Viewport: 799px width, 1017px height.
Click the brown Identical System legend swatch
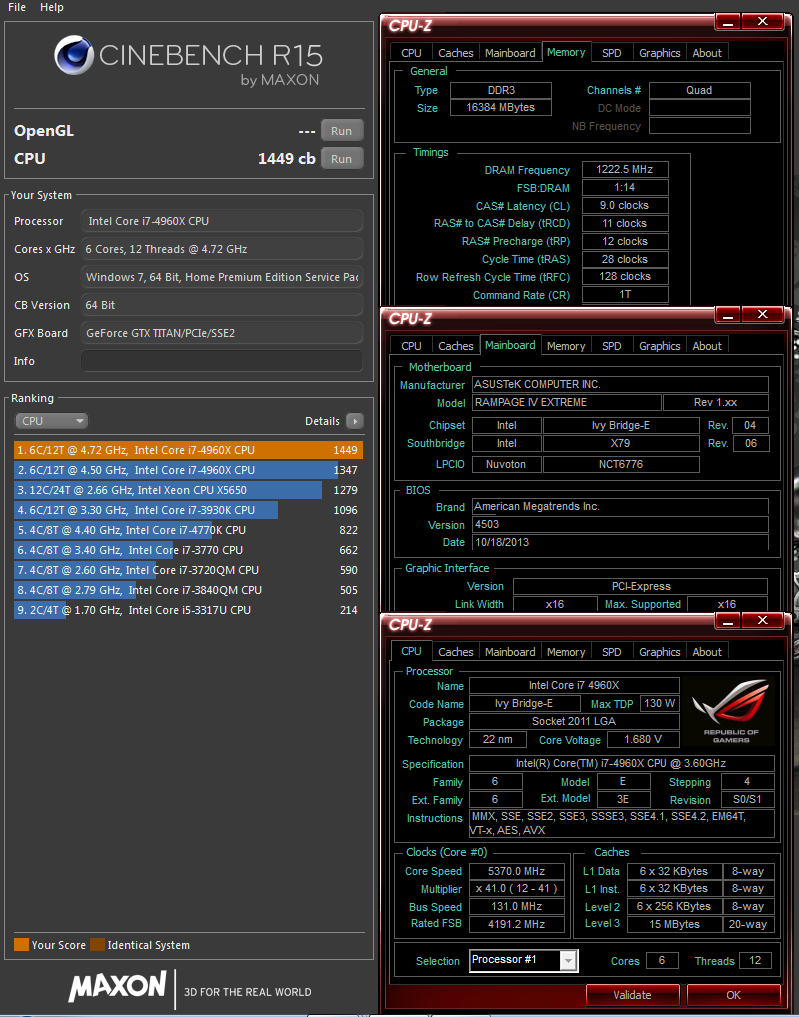(98, 945)
